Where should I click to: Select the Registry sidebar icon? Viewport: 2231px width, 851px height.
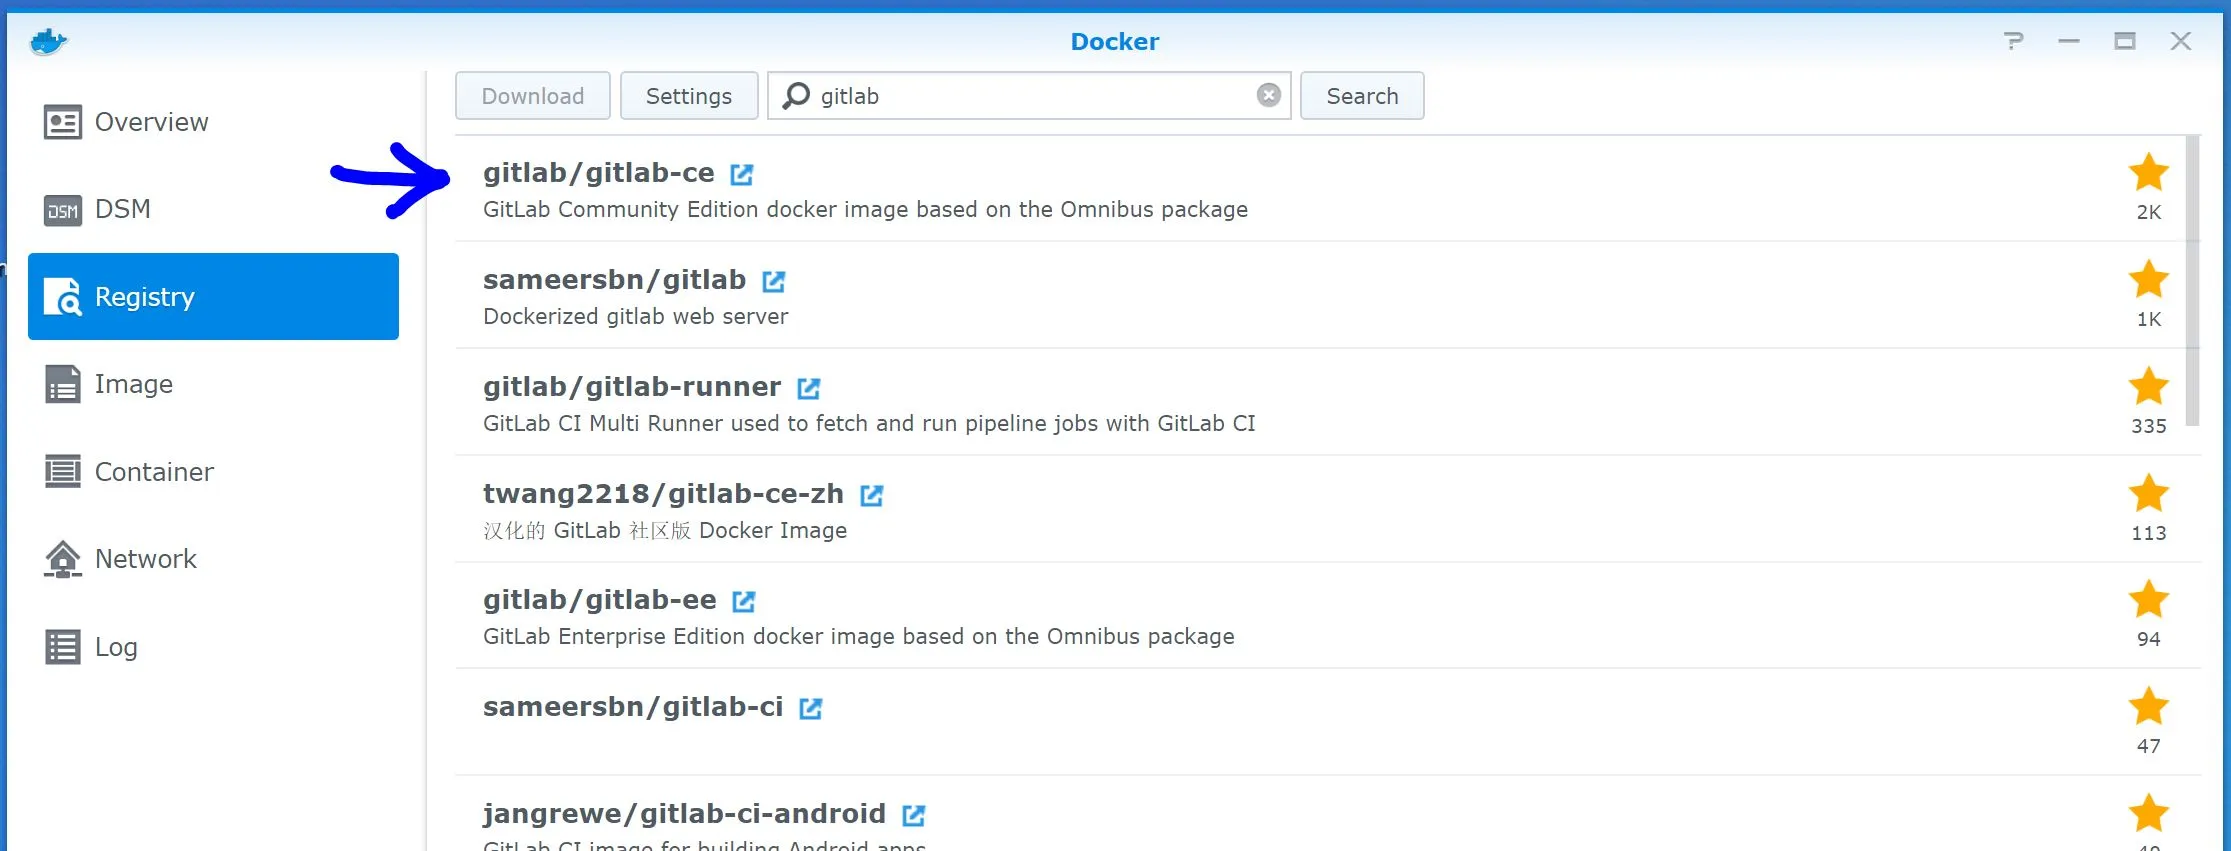(63, 297)
